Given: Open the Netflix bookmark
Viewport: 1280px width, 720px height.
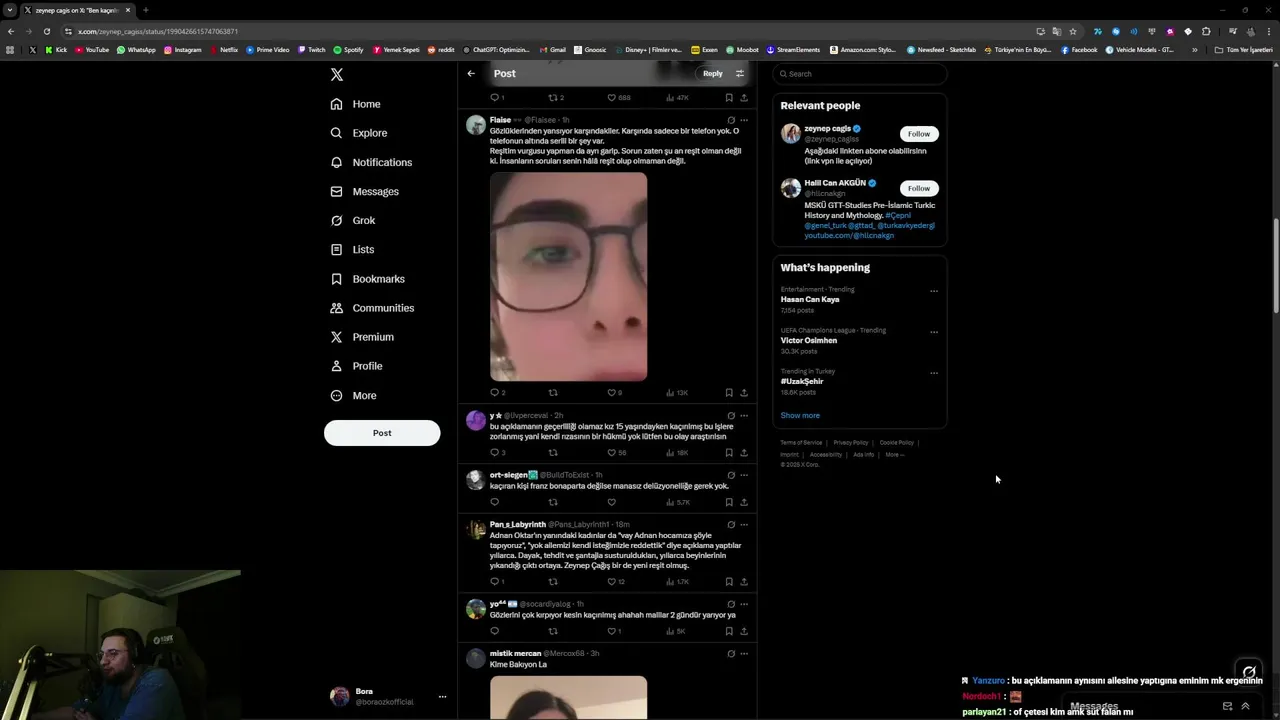Looking at the screenshot, I should (x=224, y=49).
